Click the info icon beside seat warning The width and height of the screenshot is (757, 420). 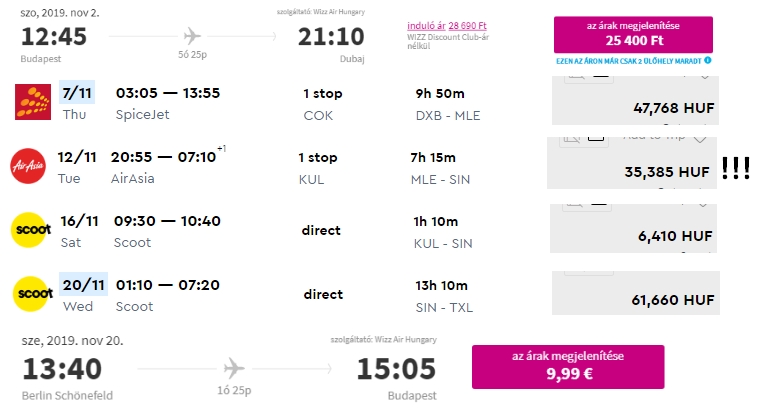[x=708, y=60]
